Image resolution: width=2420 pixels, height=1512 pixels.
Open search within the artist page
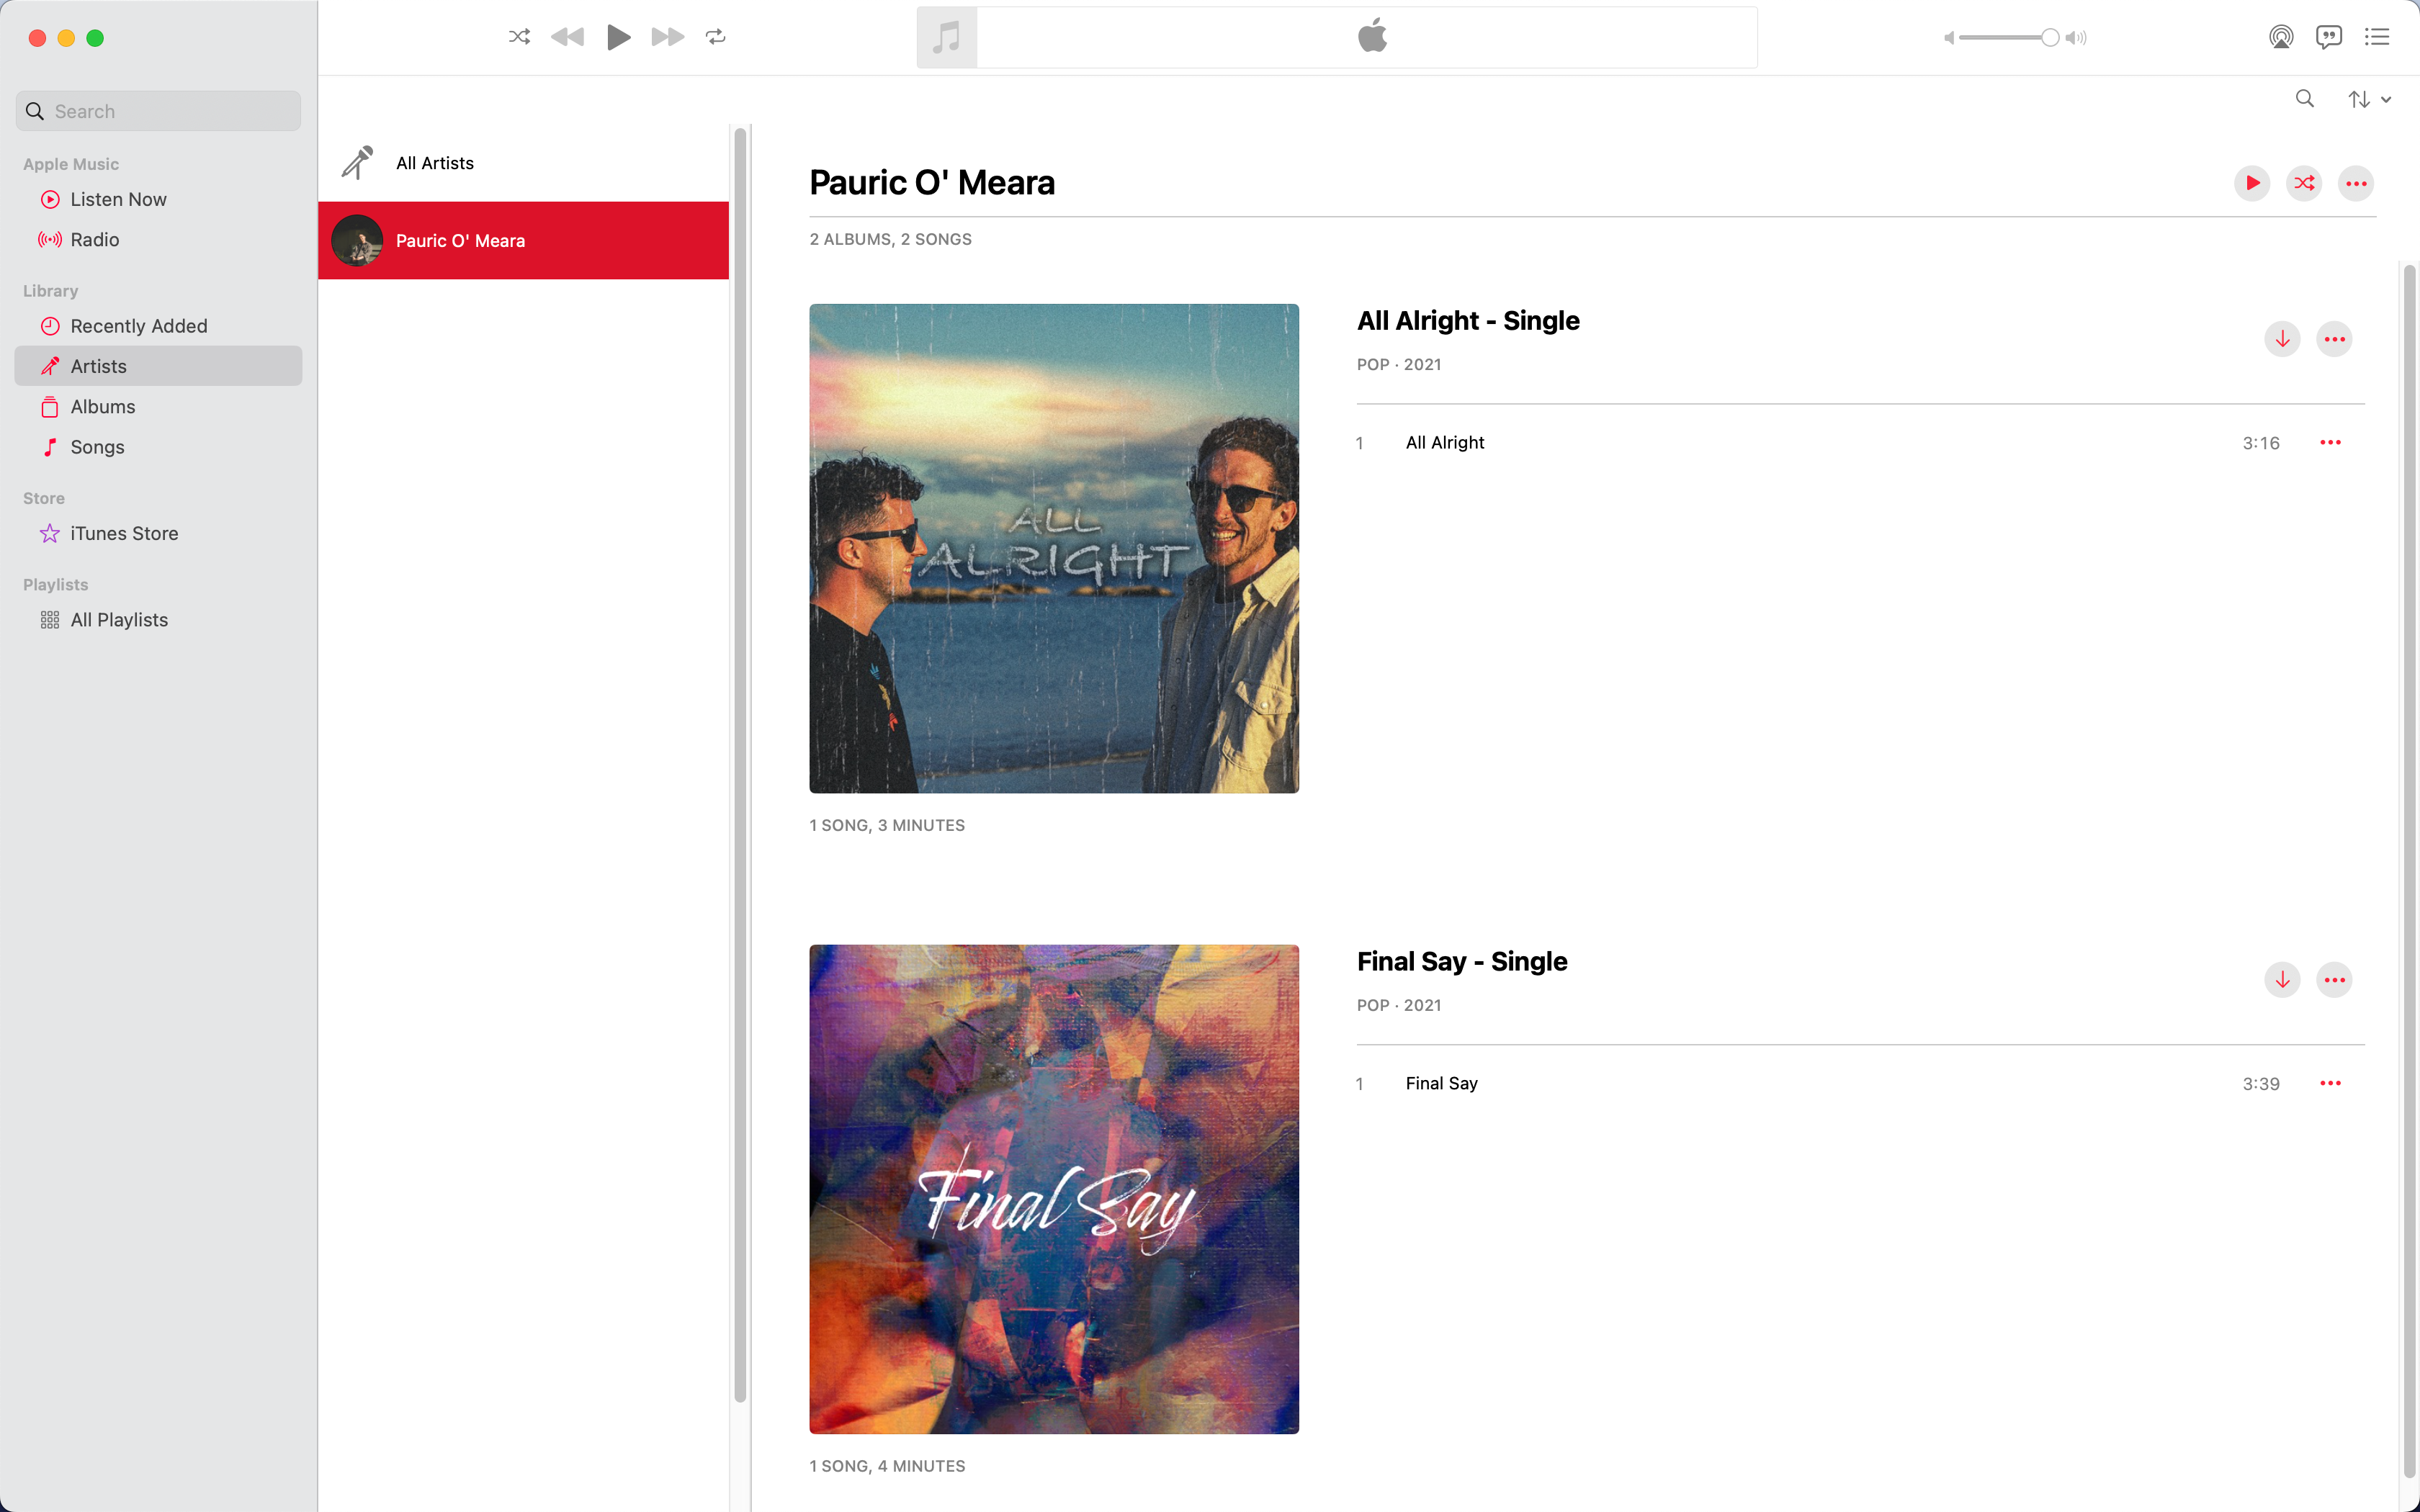pyautogui.click(x=2304, y=98)
